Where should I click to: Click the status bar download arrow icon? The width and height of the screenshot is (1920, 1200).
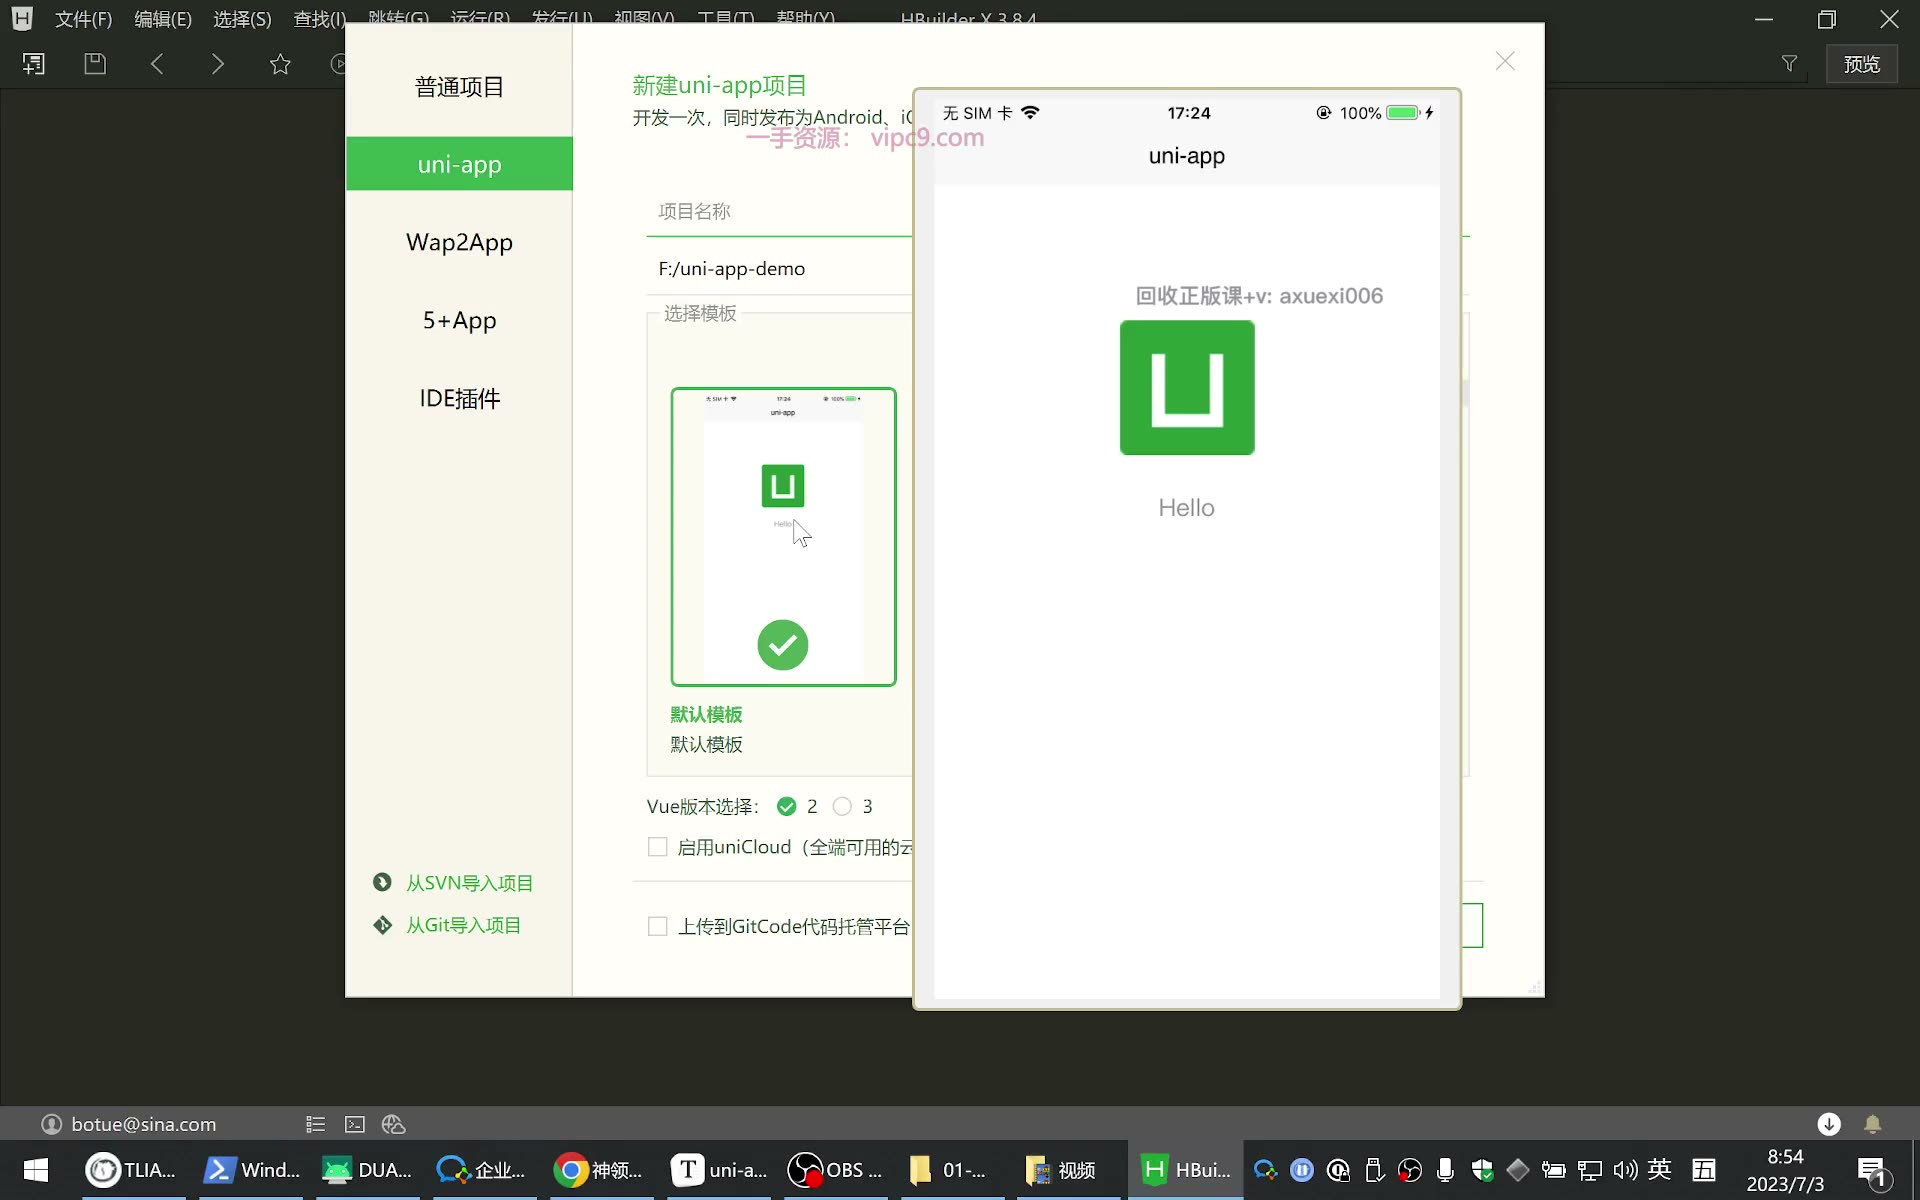click(1829, 1124)
